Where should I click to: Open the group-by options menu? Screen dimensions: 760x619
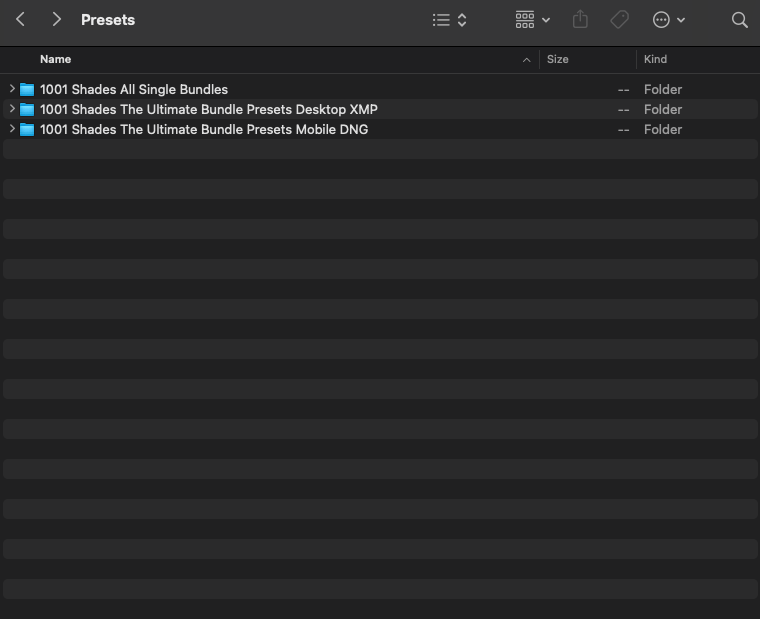pos(532,20)
